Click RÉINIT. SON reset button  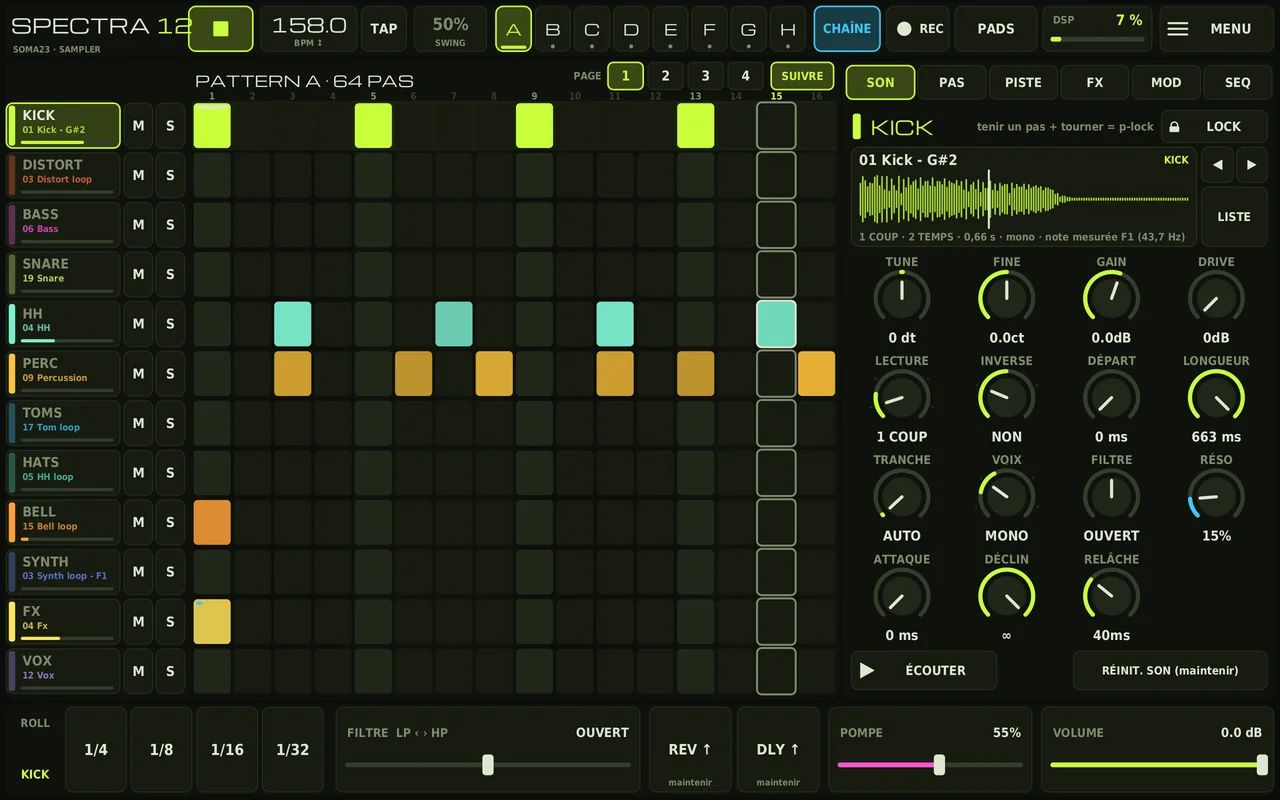point(1170,670)
